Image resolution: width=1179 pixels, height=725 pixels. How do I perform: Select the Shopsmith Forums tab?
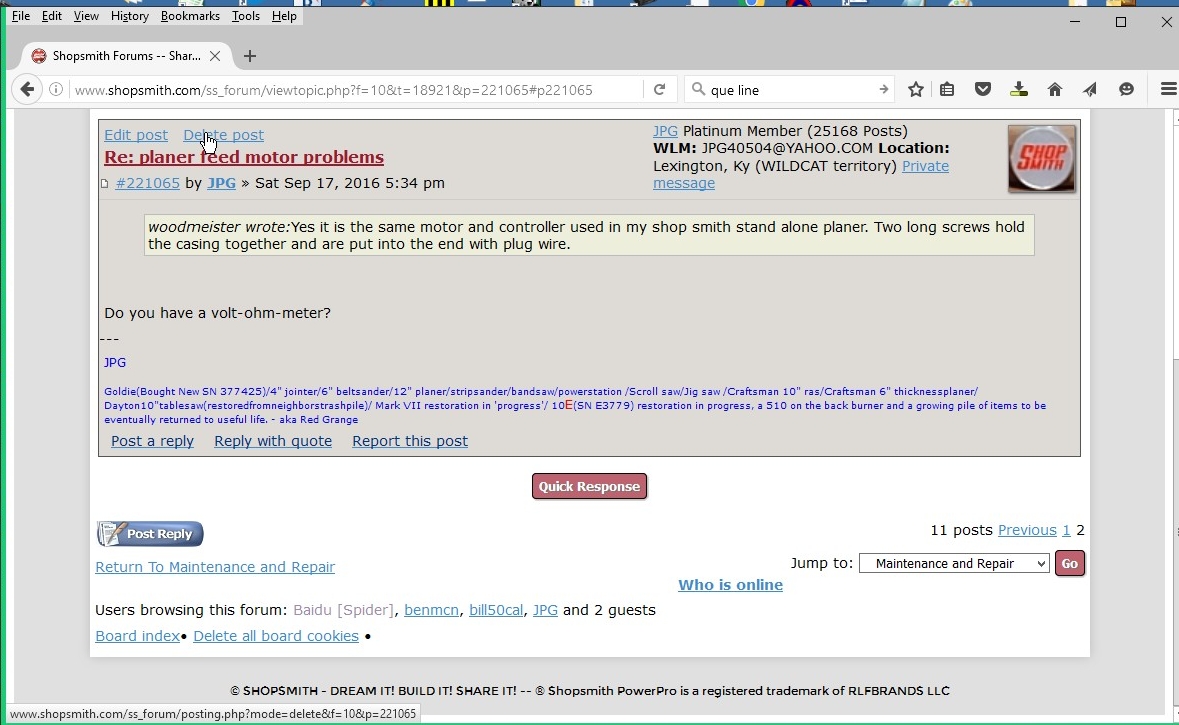point(126,56)
